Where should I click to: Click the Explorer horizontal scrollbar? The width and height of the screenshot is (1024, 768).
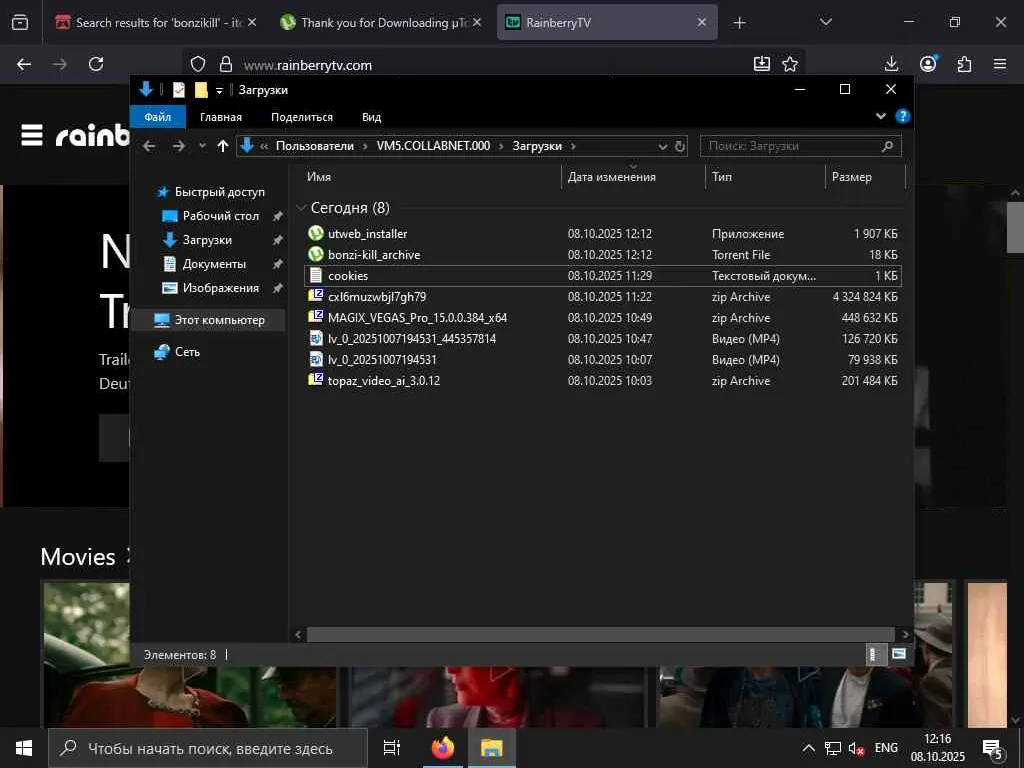tap(600, 634)
